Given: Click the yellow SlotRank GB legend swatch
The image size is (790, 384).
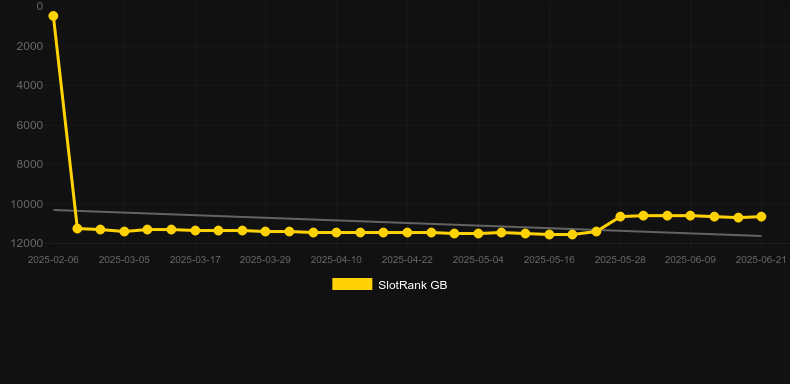Looking at the screenshot, I should (352, 284).
